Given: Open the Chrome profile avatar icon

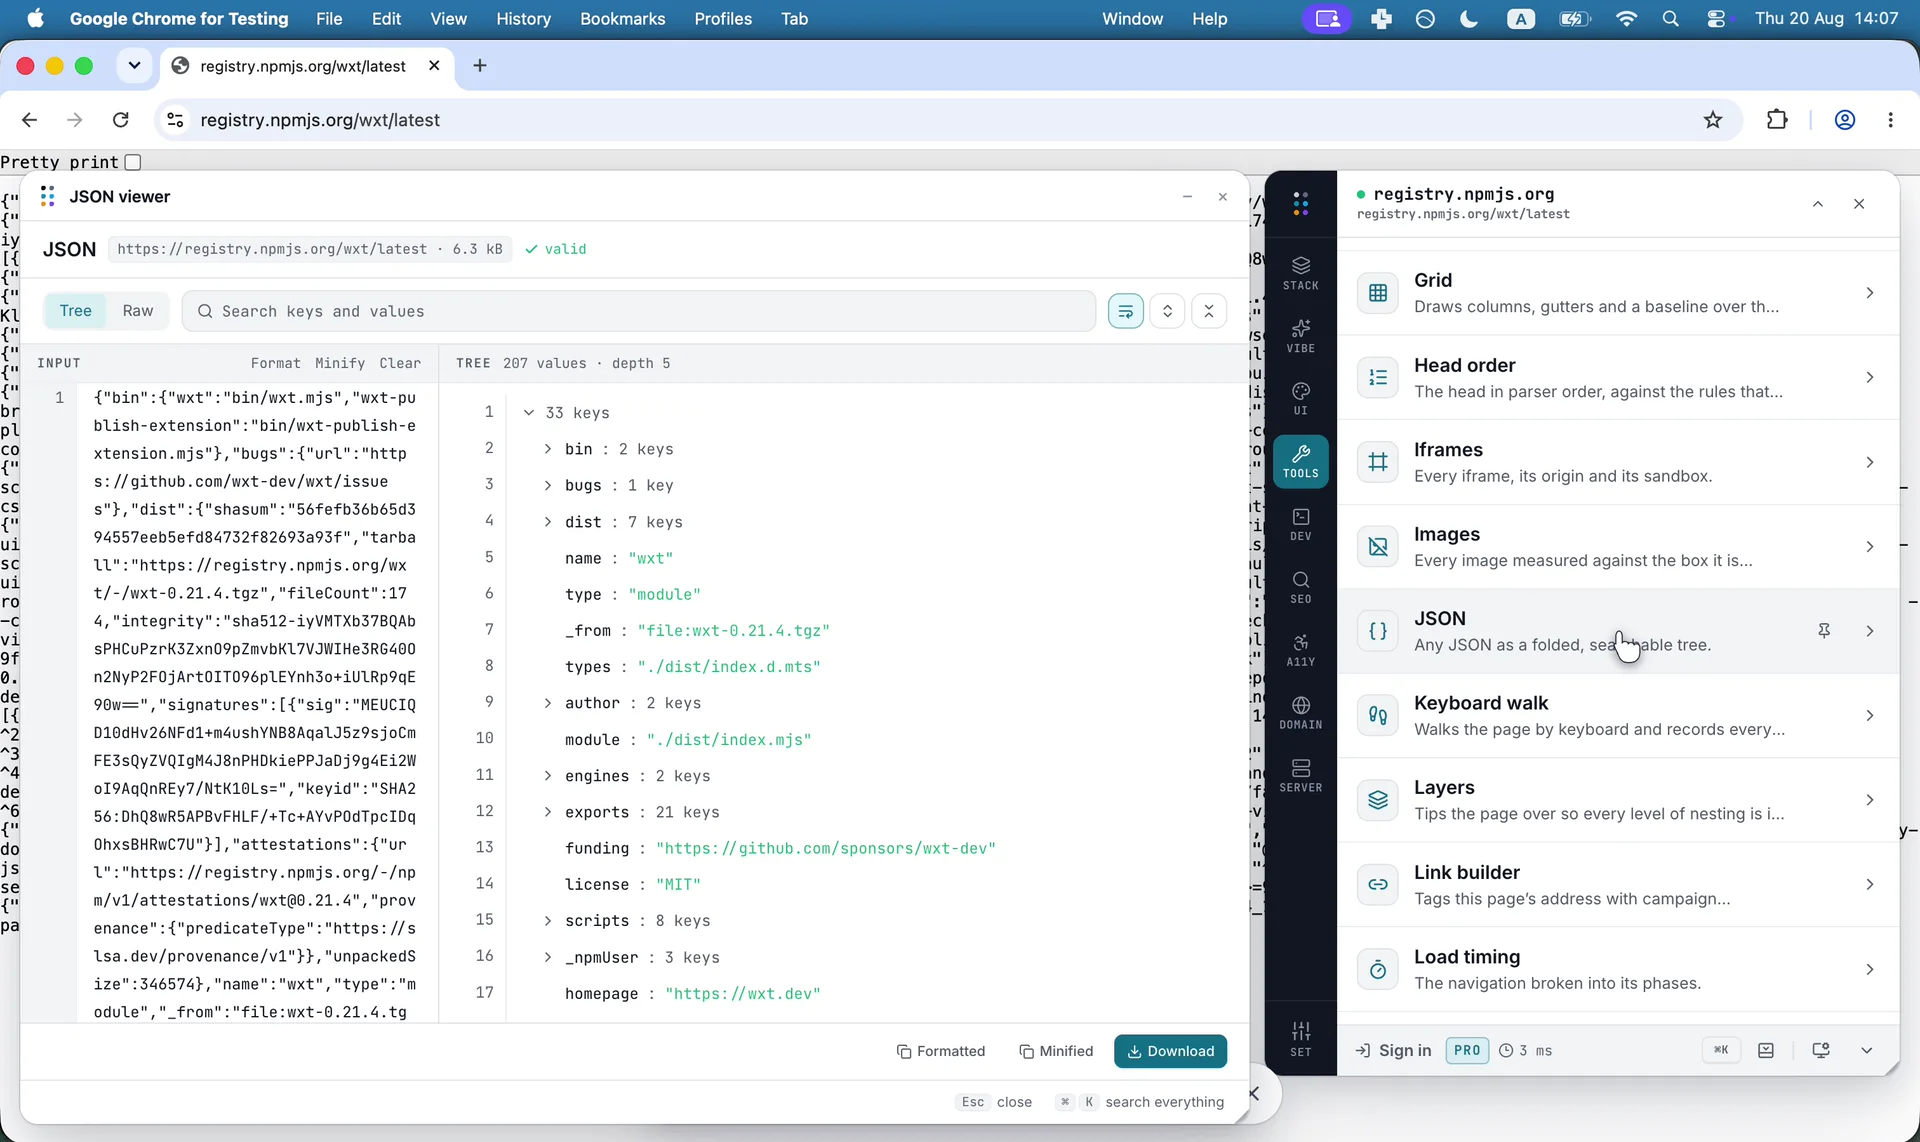Looking at the screenshot, I should pyautogui.click(x=1845, y=120).
